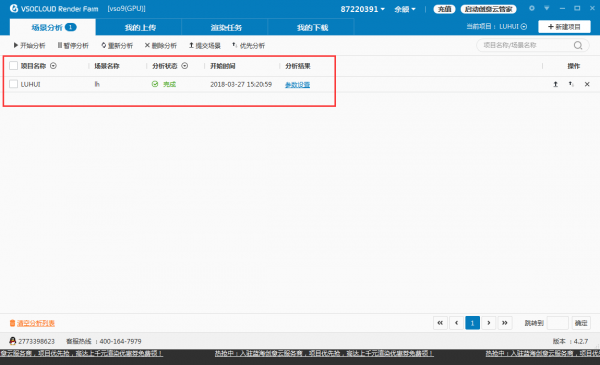Click the QQ contact 2773398623
This screenshot has height=365, width=600.
point(32,341)
